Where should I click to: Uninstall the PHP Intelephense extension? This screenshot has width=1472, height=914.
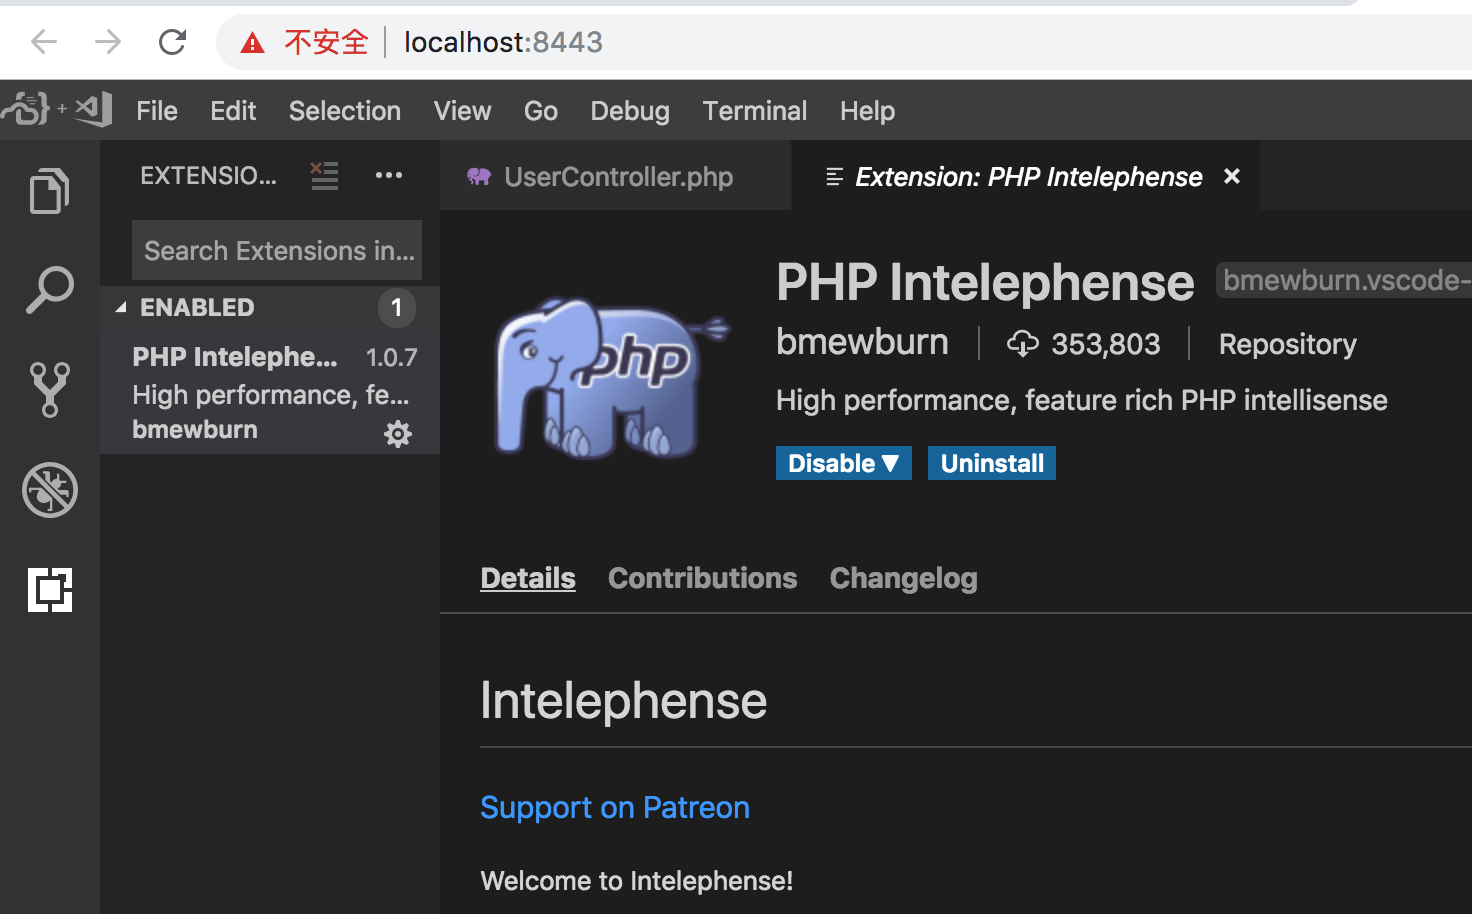point(991,462)
